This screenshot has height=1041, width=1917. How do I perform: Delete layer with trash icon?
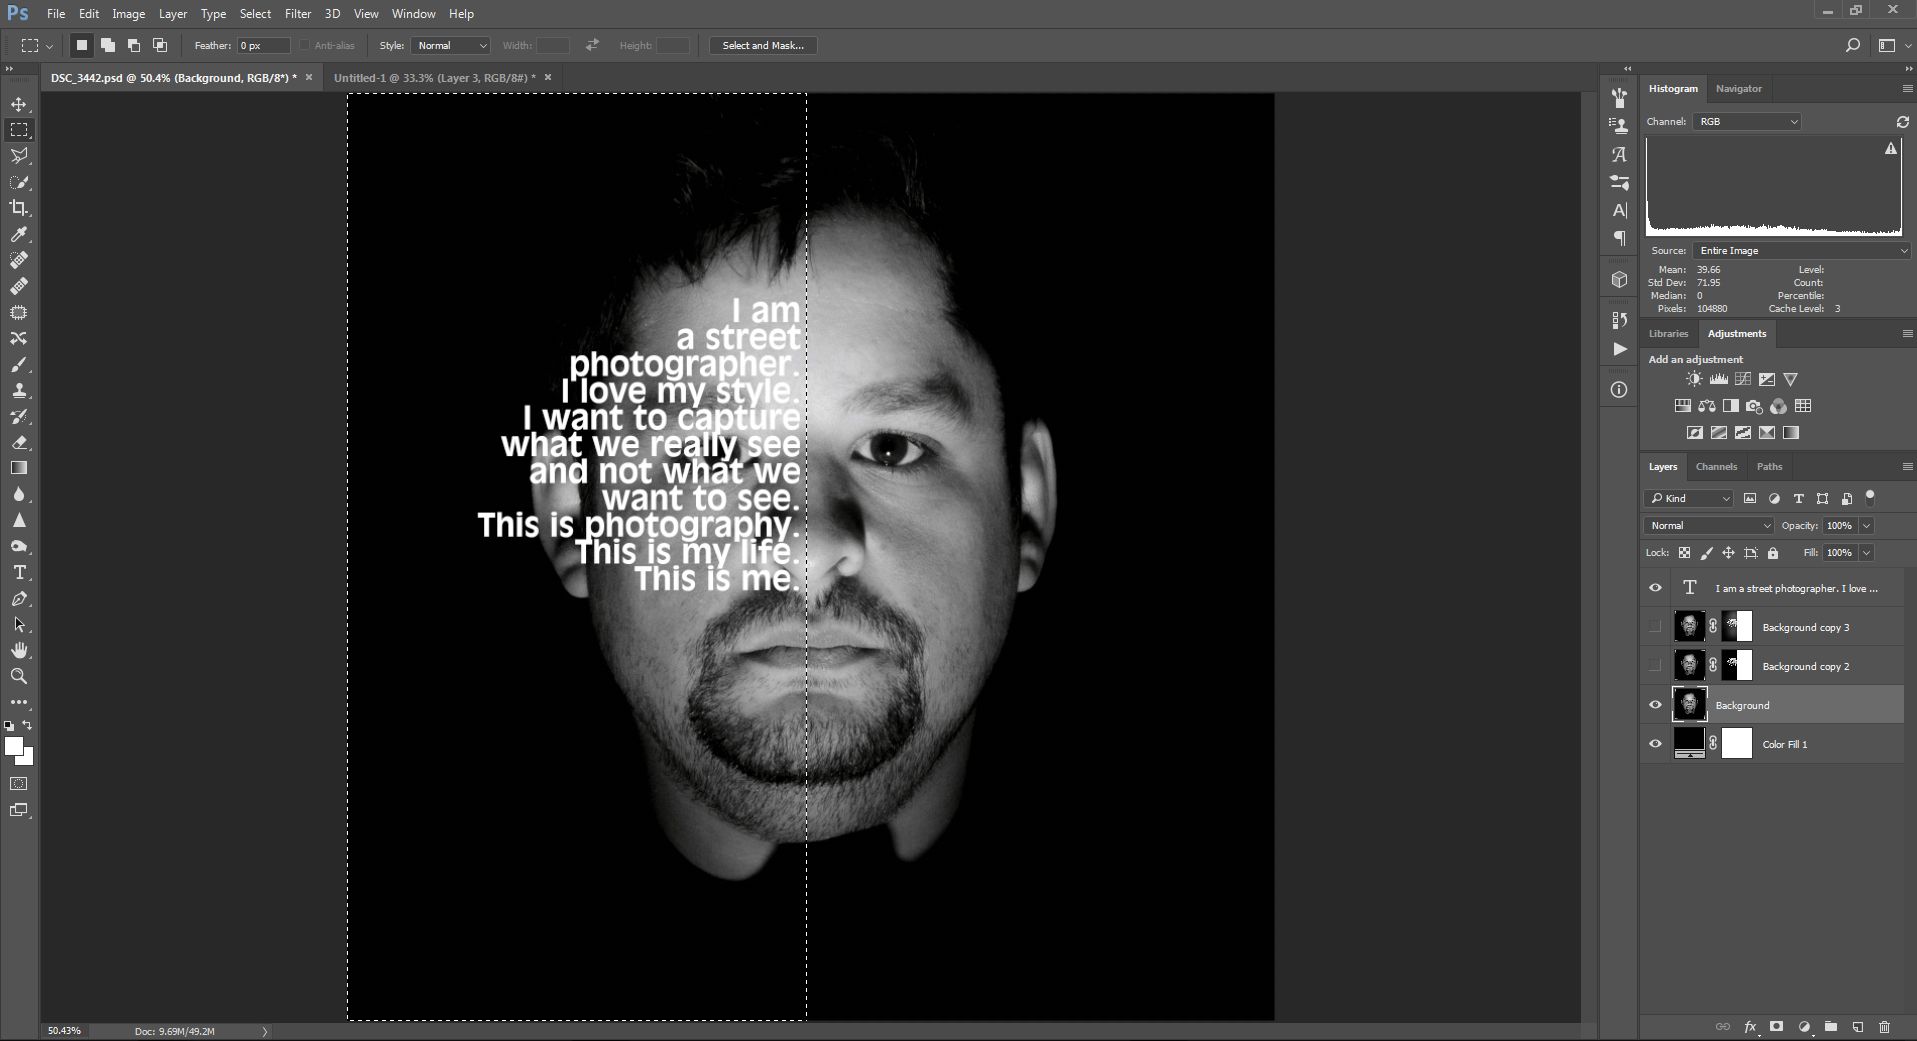pos(1885,1027)
